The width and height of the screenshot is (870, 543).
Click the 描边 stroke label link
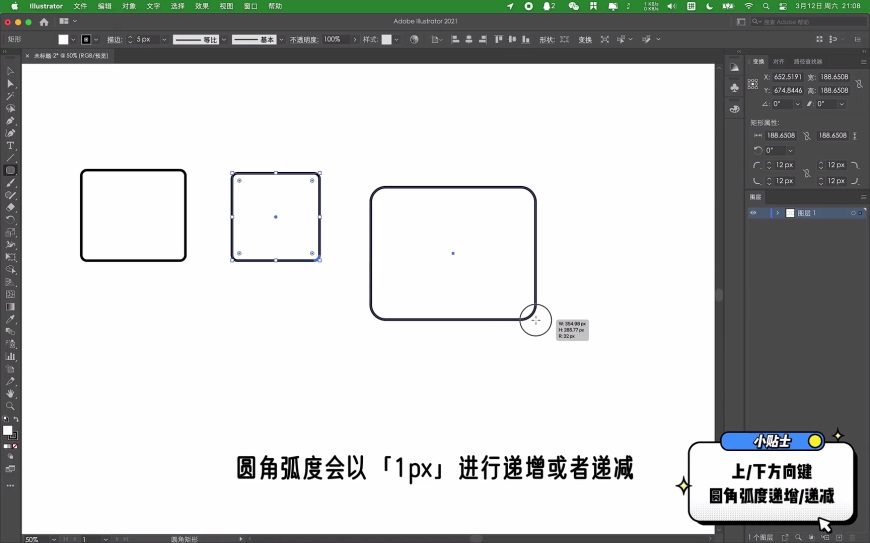114,39
